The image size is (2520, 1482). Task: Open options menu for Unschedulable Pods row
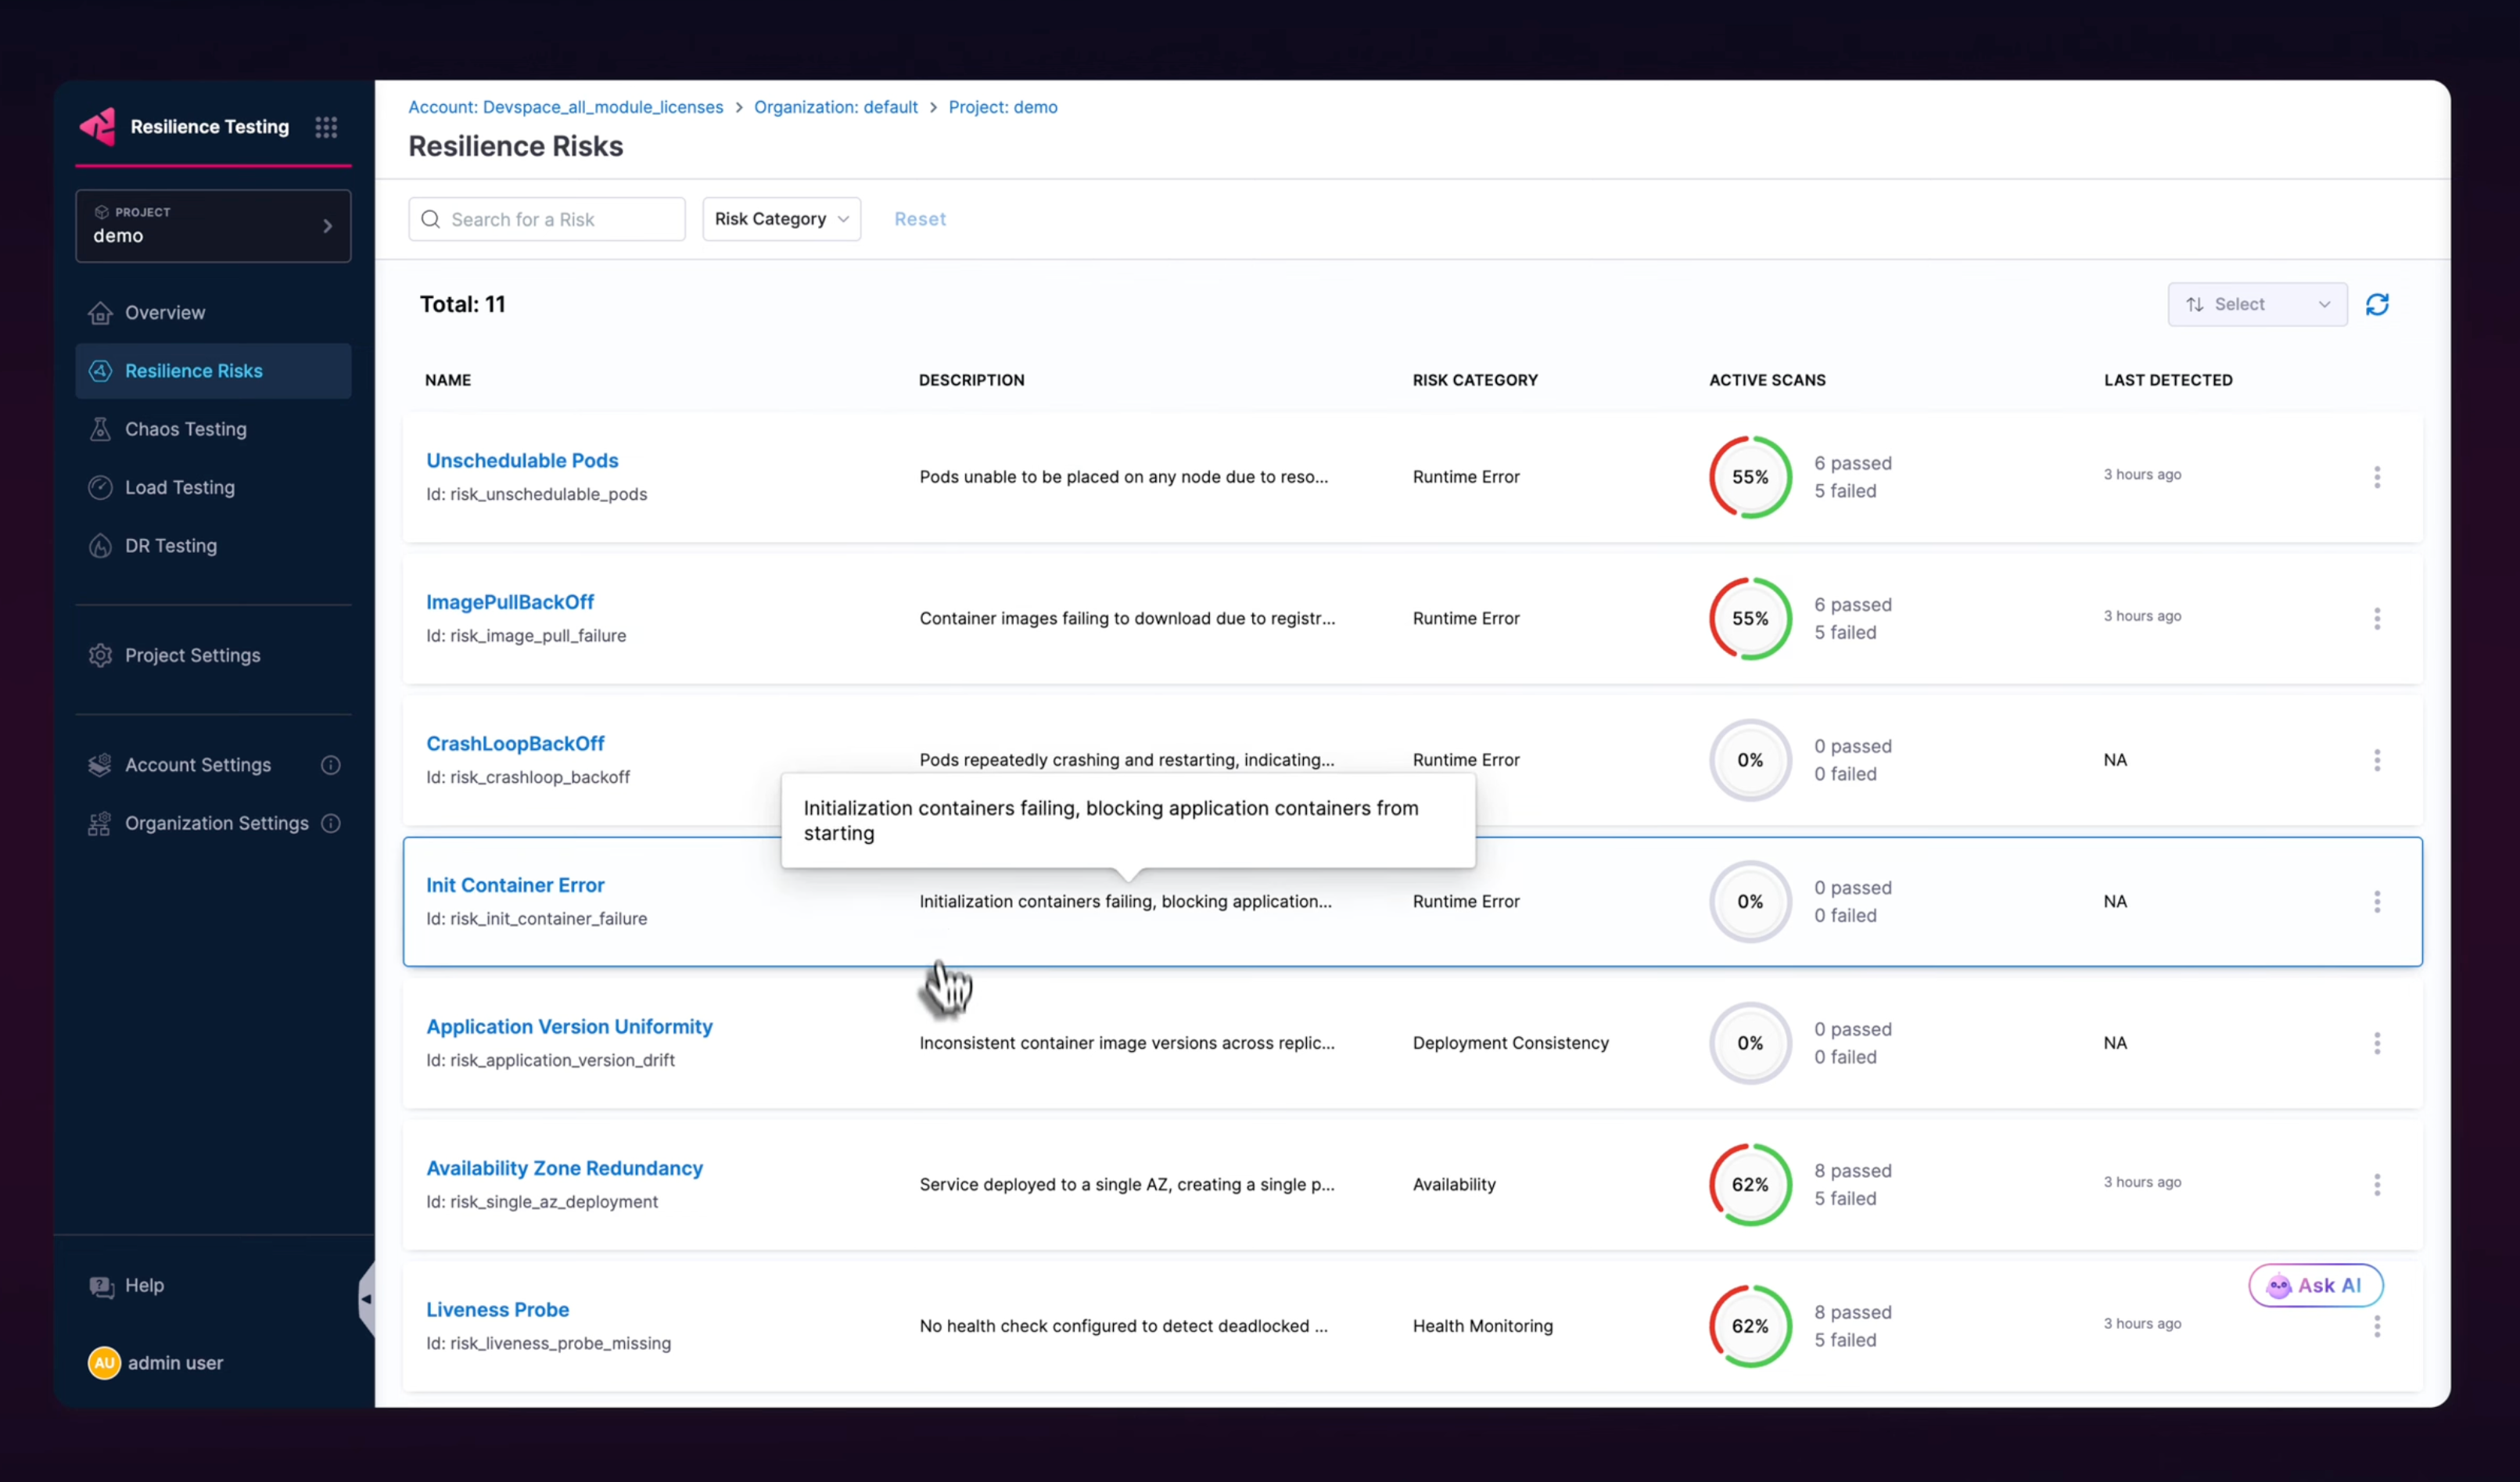pyautogui.click(x=2377, y=477)
